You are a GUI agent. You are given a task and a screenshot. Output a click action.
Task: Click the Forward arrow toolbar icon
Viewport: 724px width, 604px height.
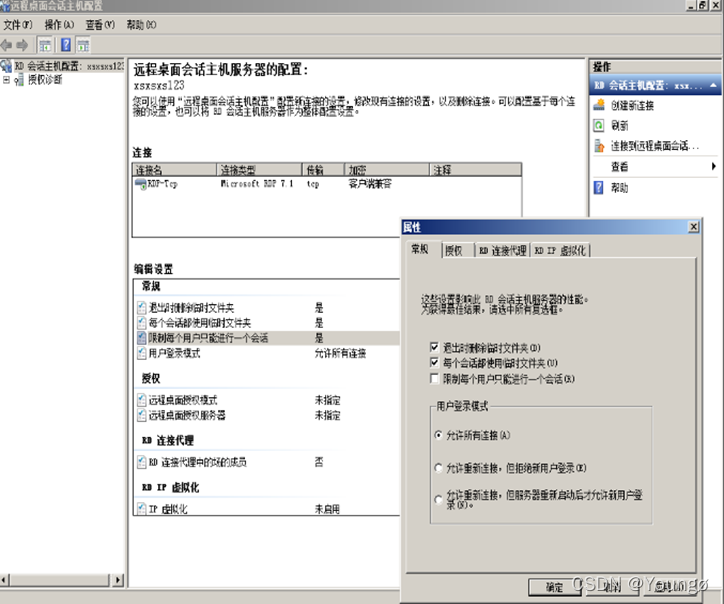click(x=22, y=45)
